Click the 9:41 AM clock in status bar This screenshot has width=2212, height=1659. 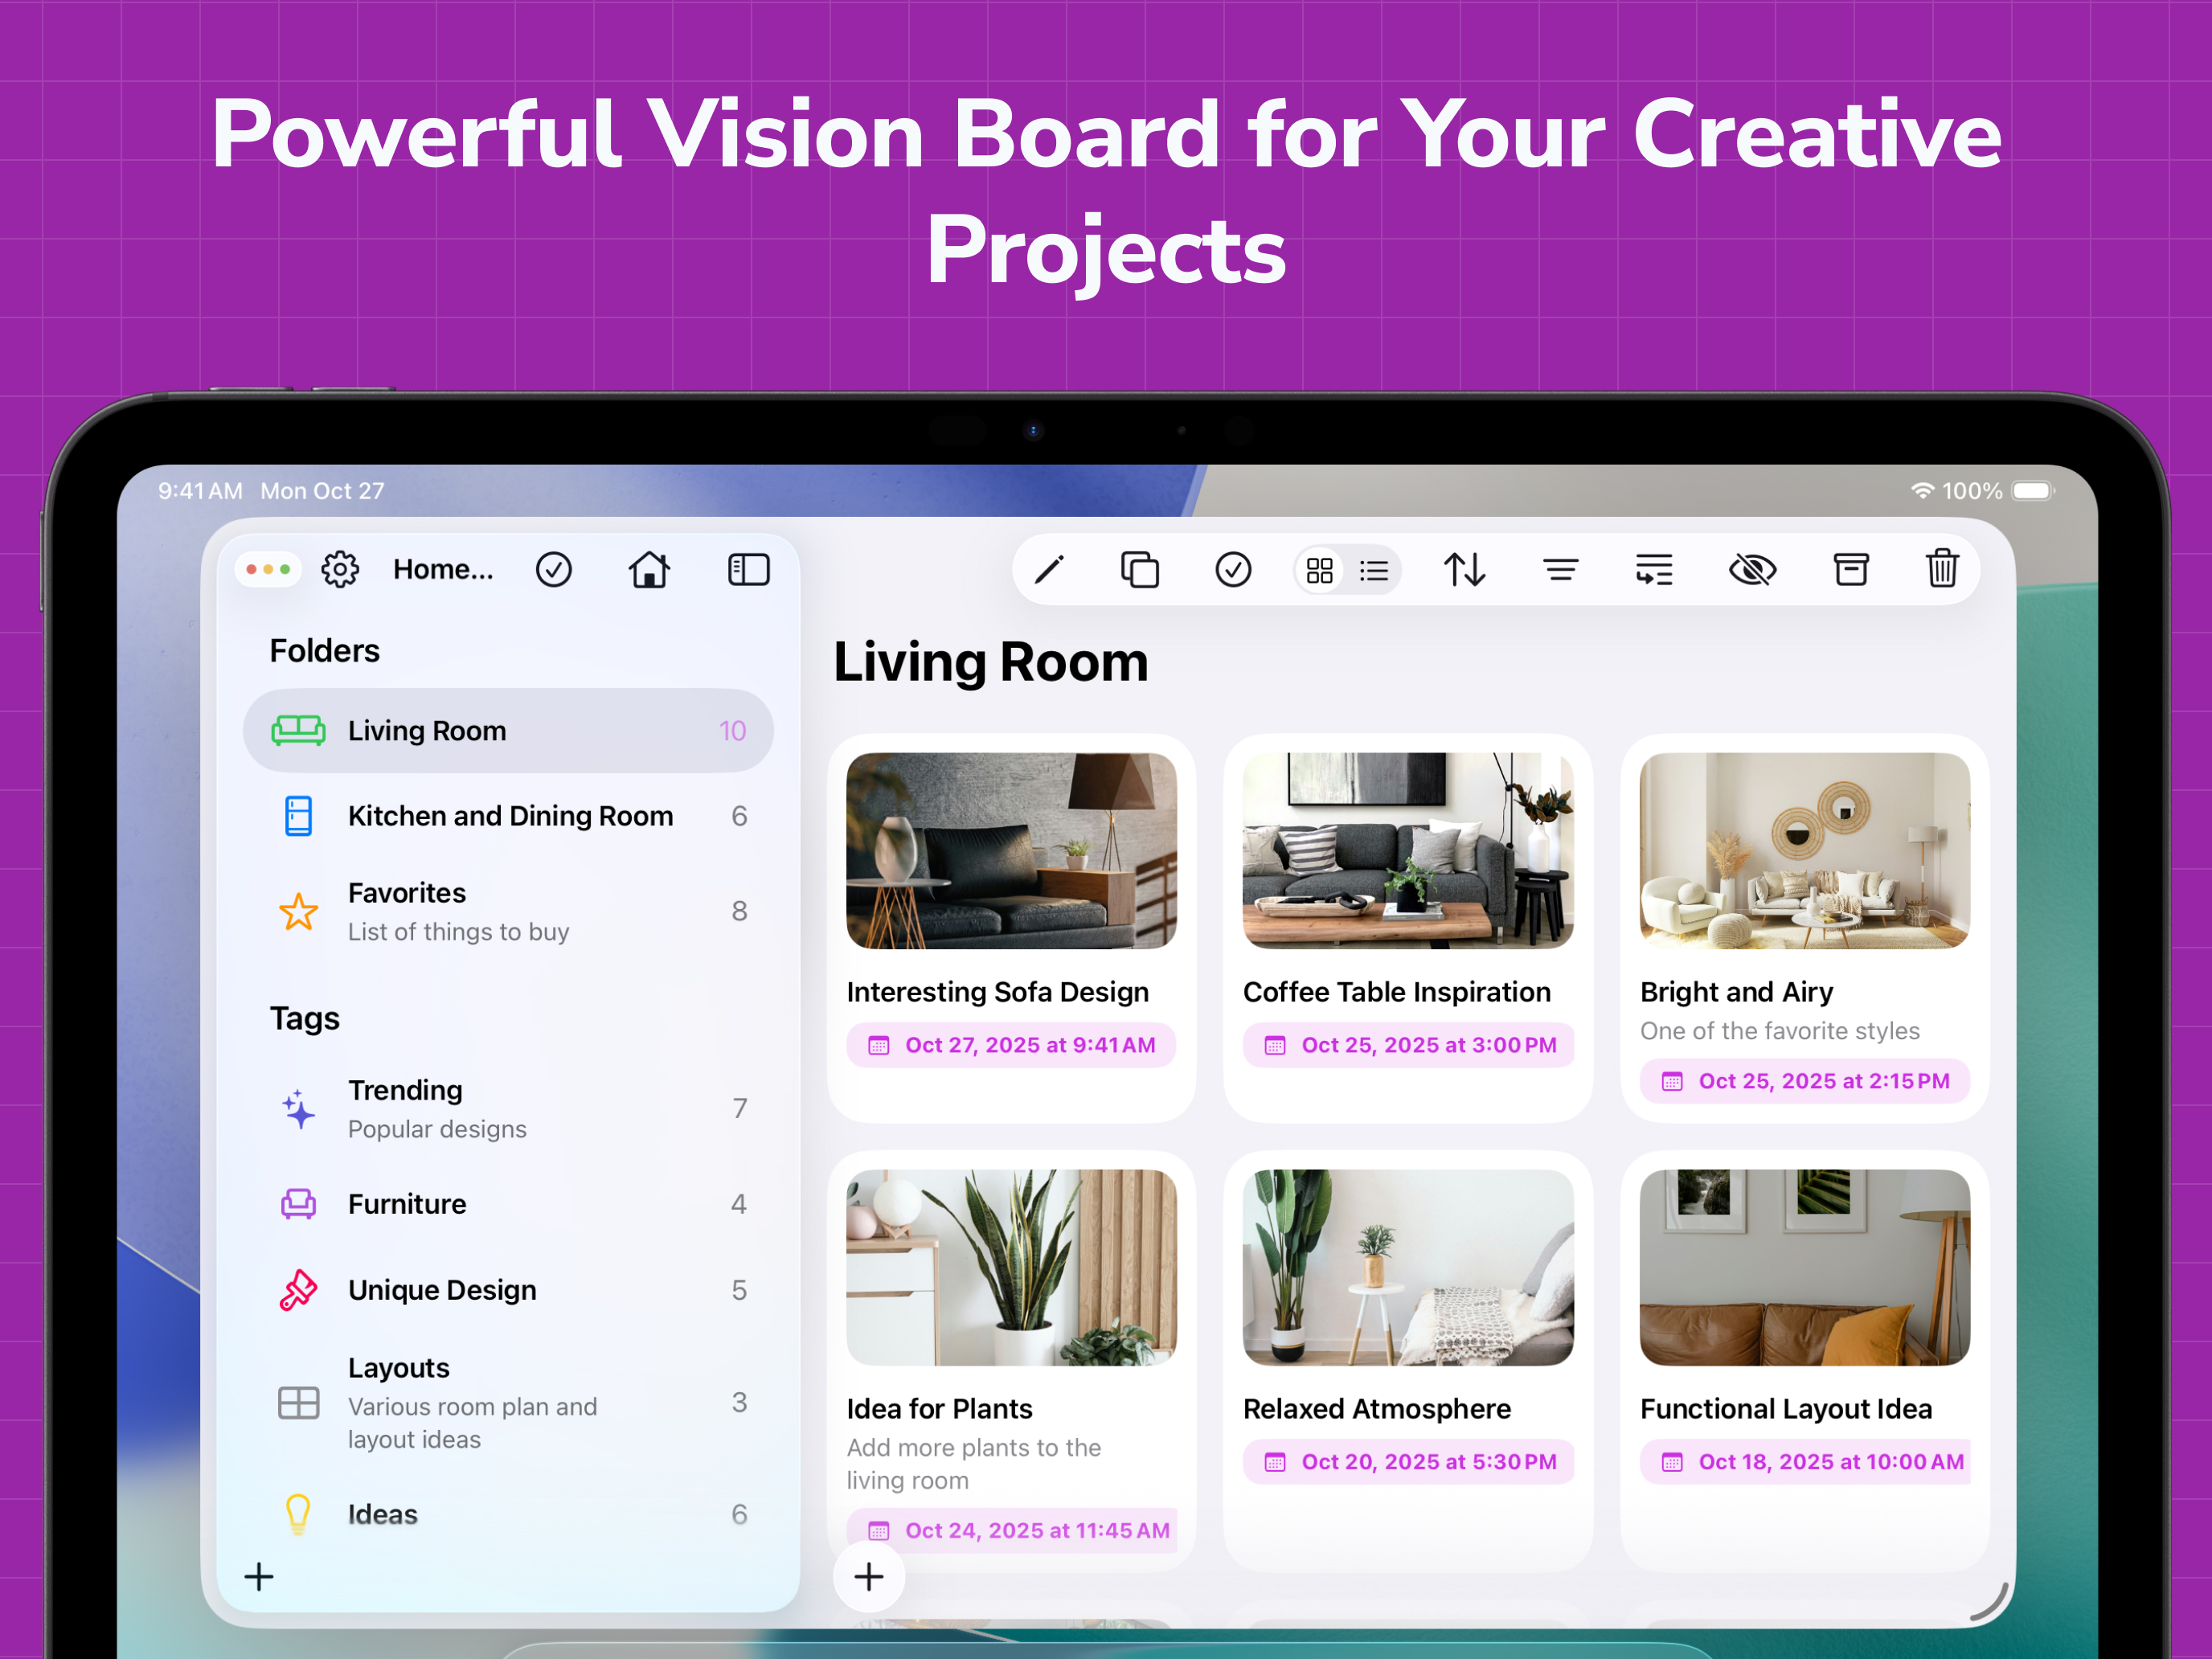[x=200, y=491]
